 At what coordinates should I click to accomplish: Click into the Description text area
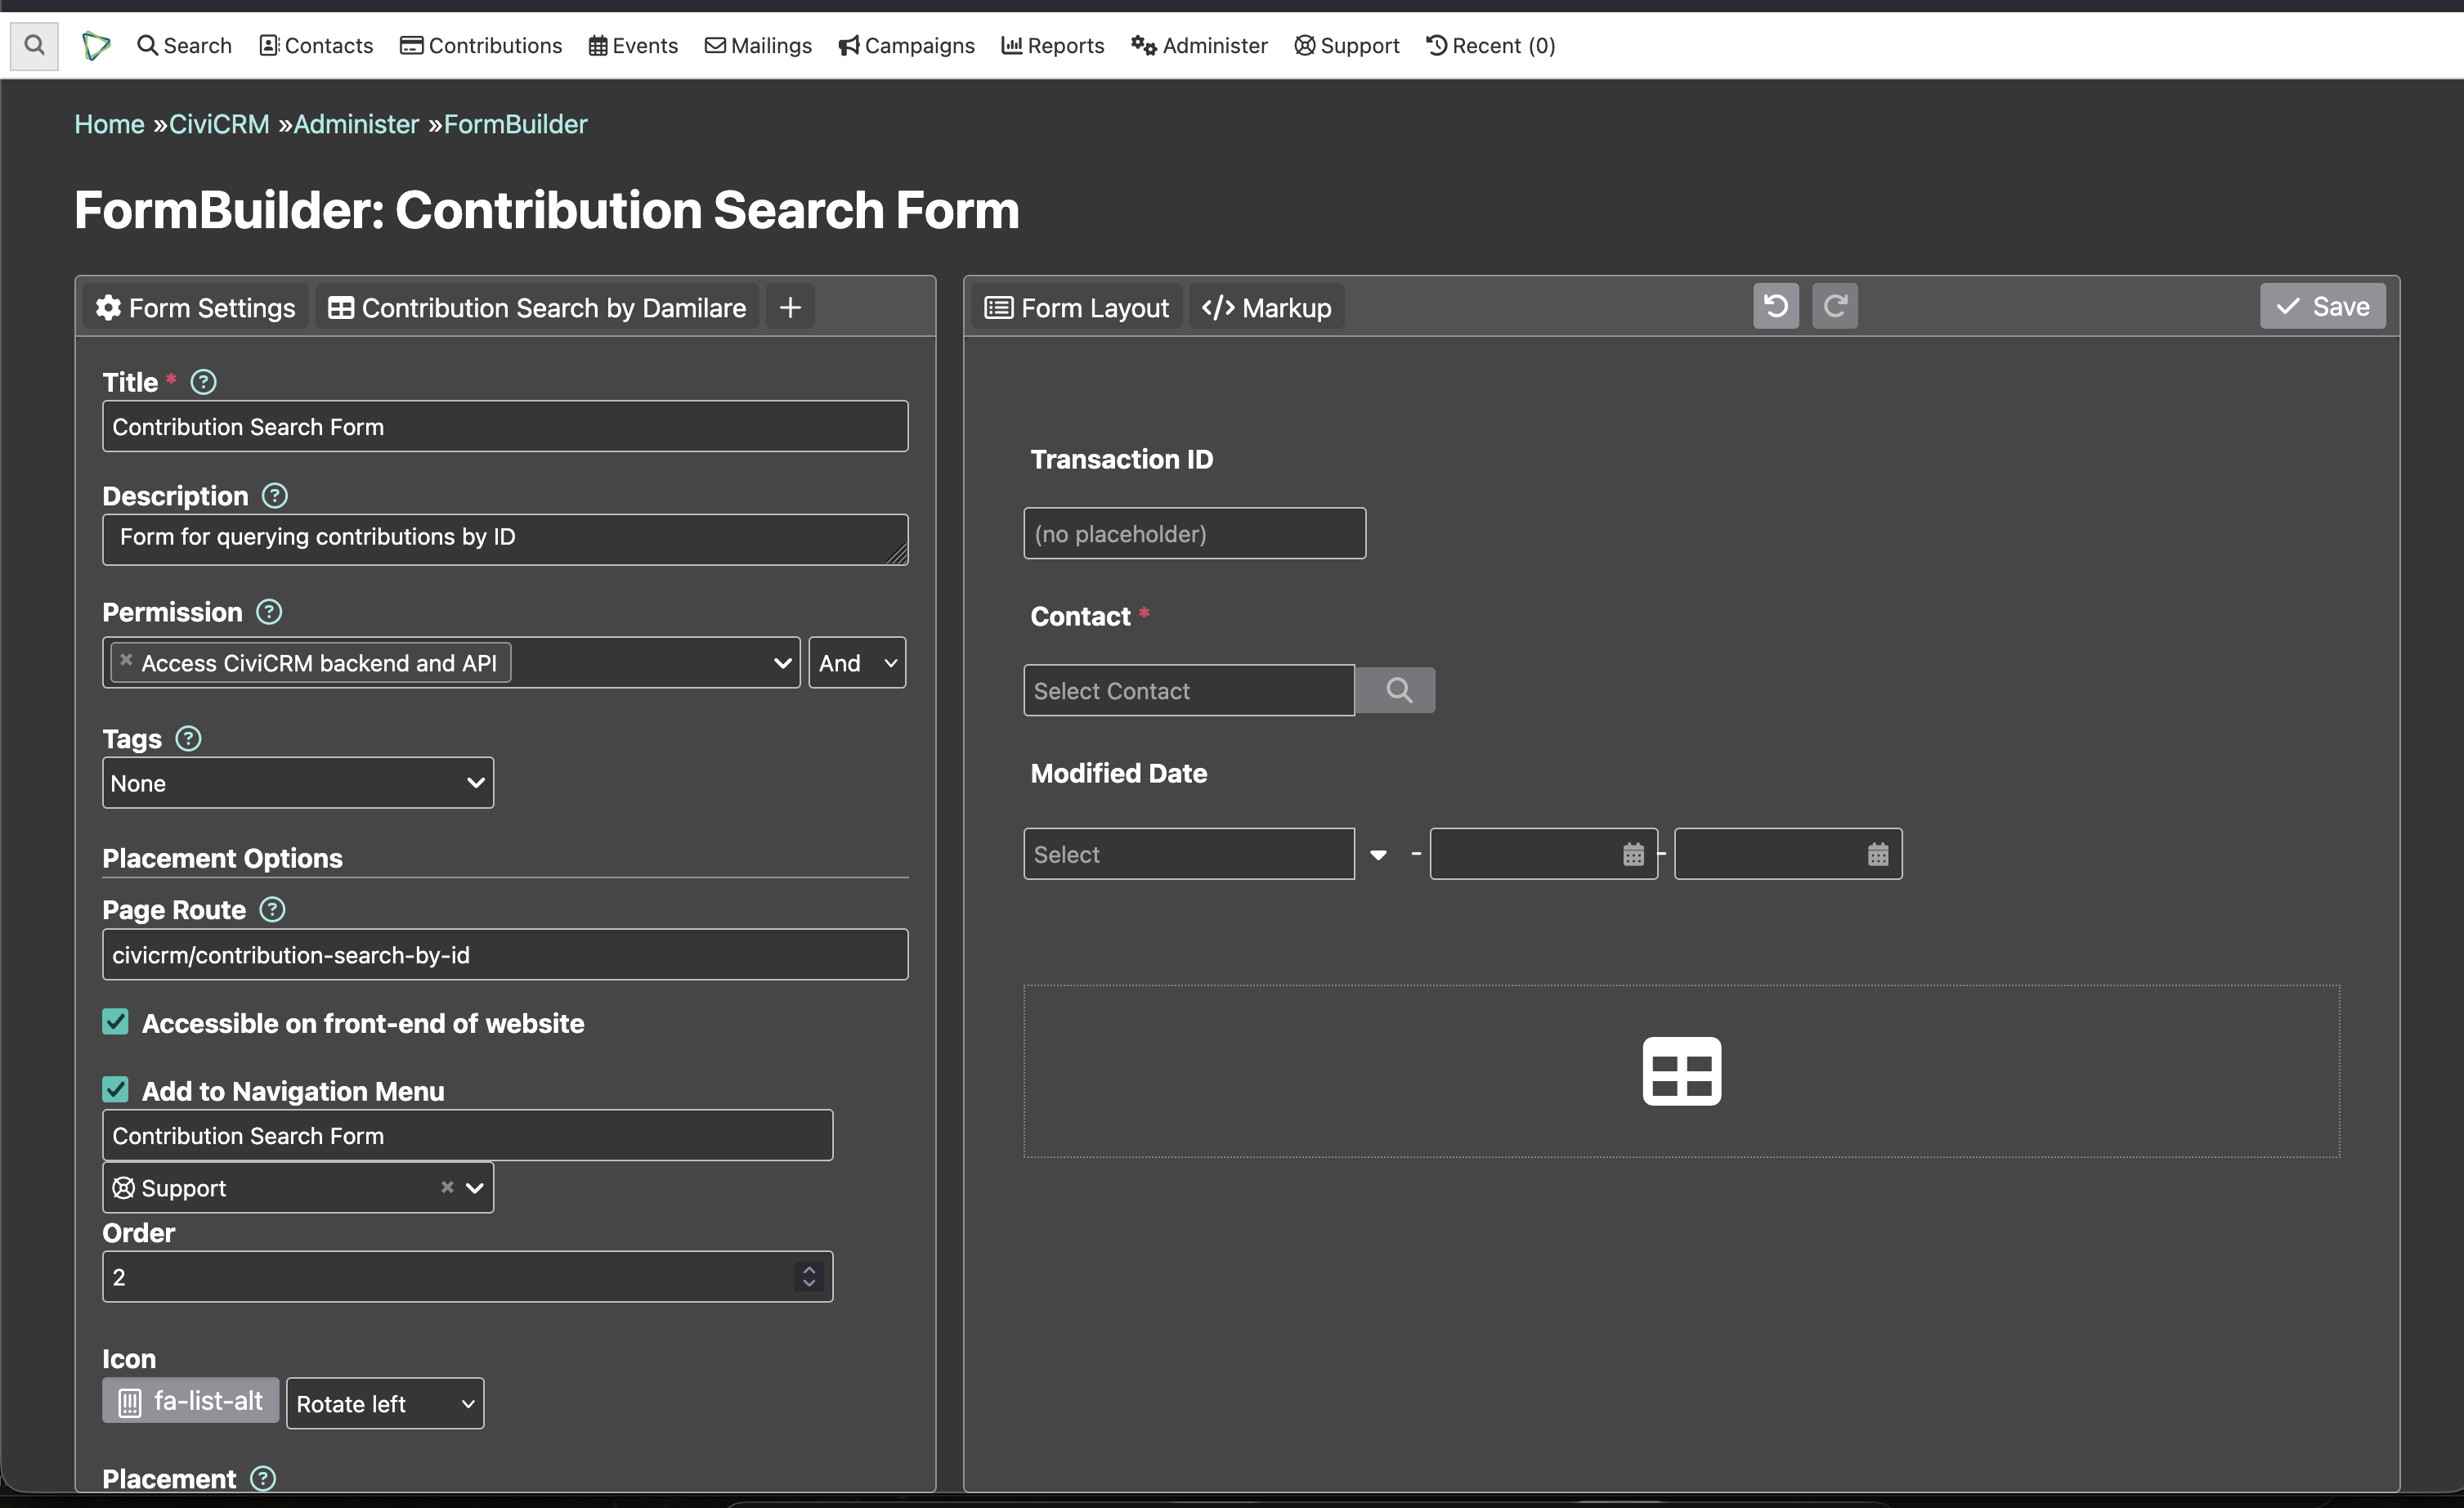505,540
